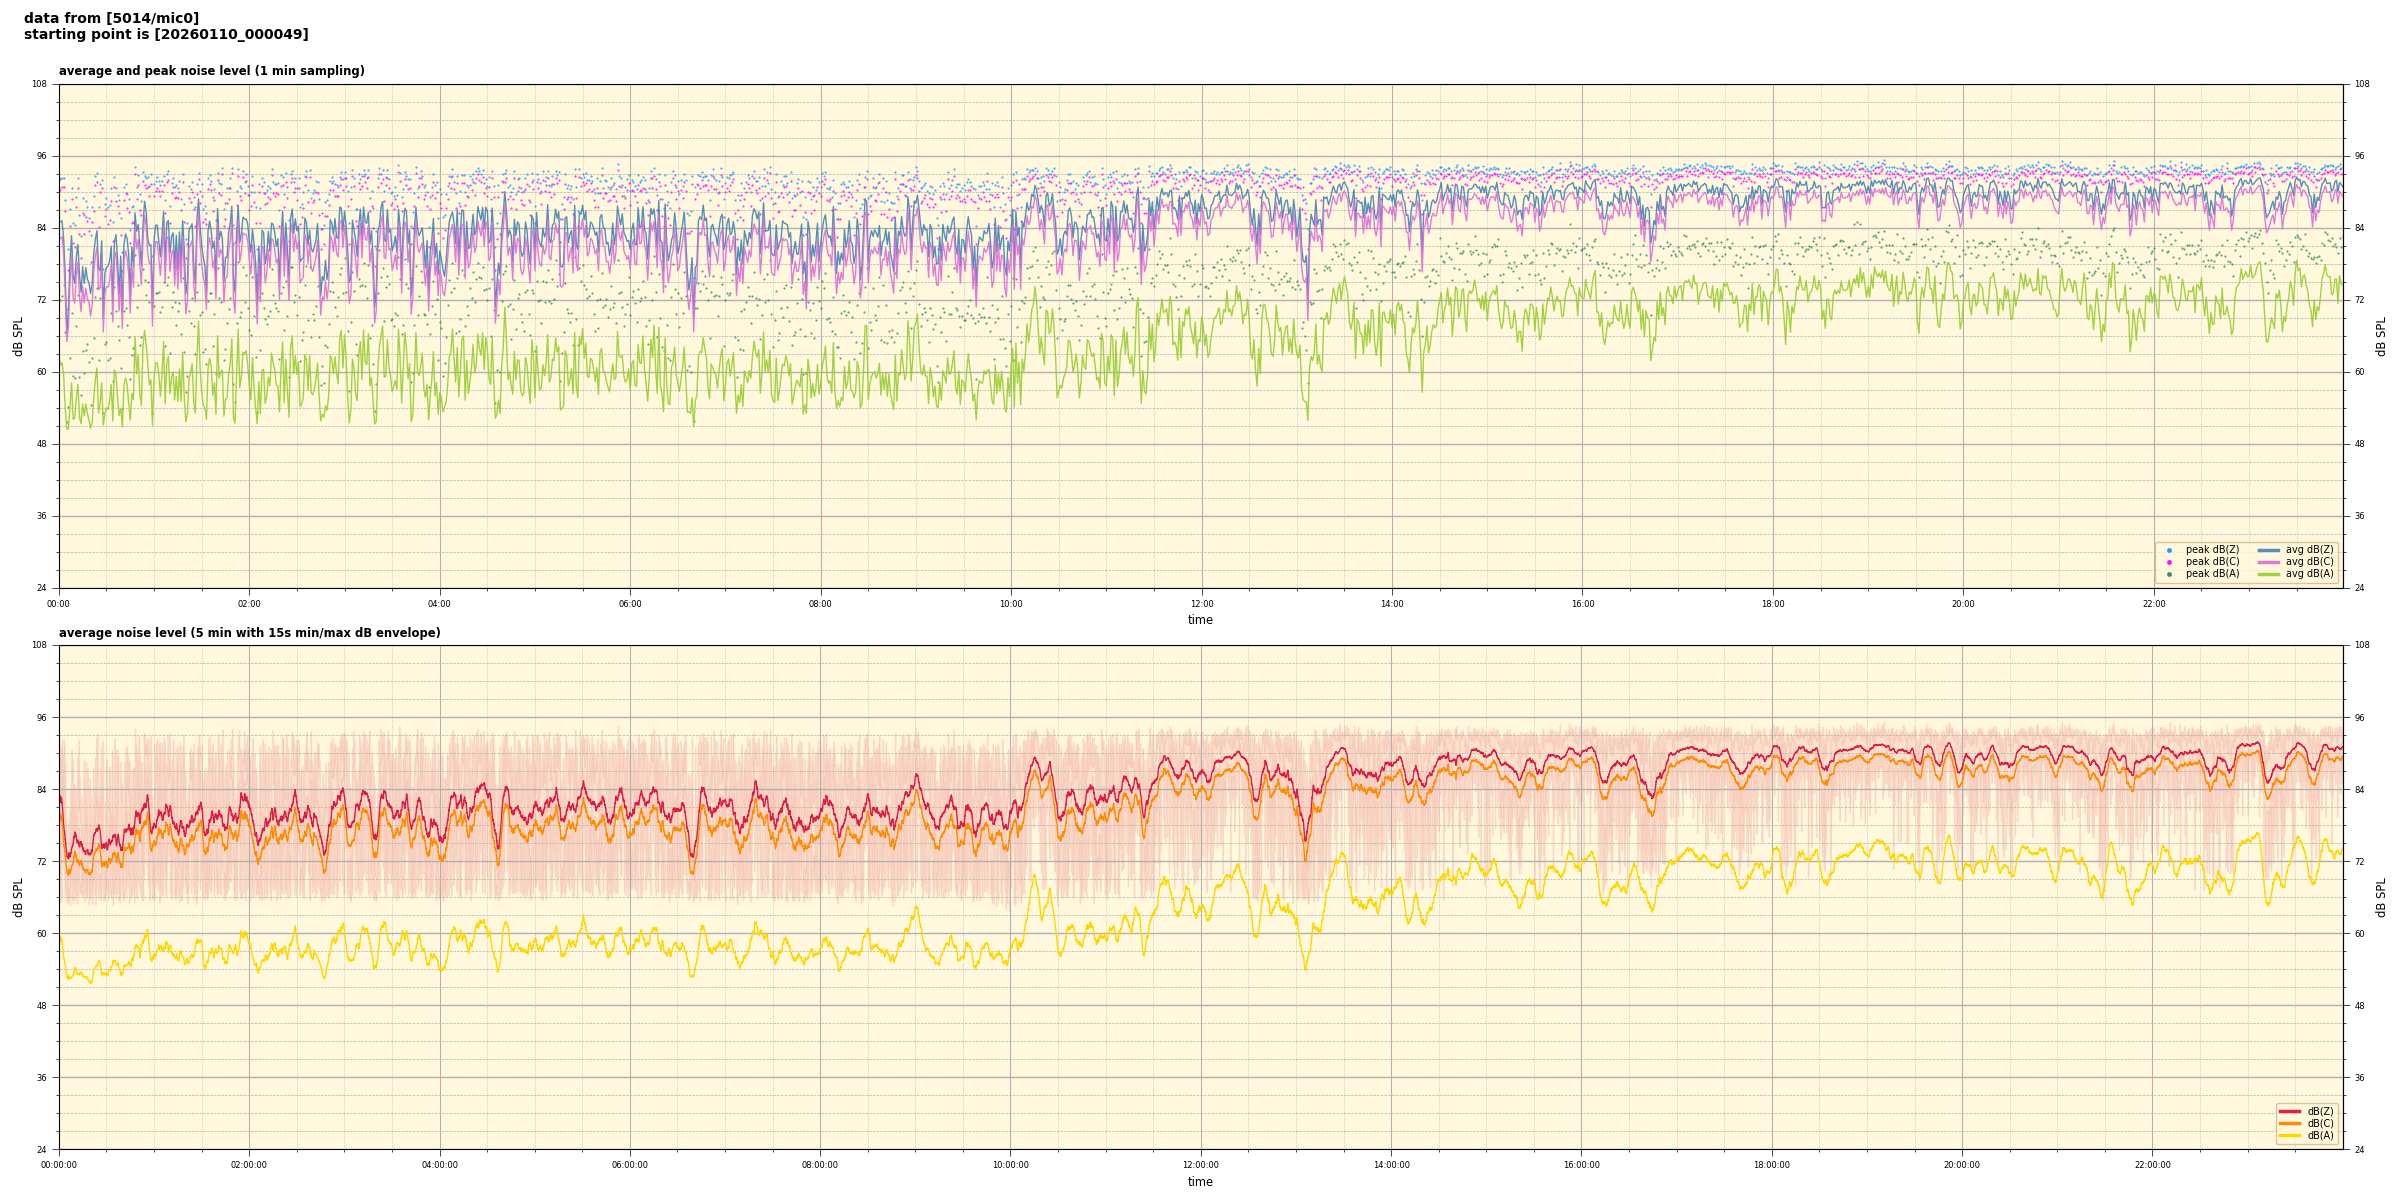Click the peak dB(Z) legend marker
This screenshot has width=2400, height=1200.
coord(2169,550)
